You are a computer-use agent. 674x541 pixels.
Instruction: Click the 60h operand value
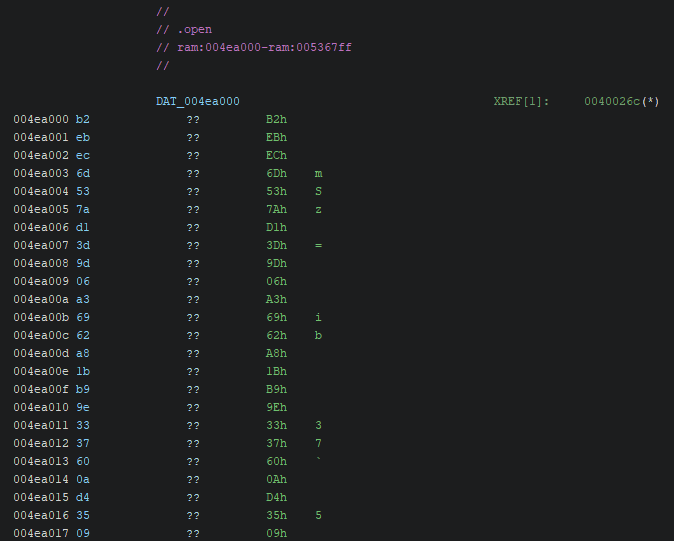276,462
